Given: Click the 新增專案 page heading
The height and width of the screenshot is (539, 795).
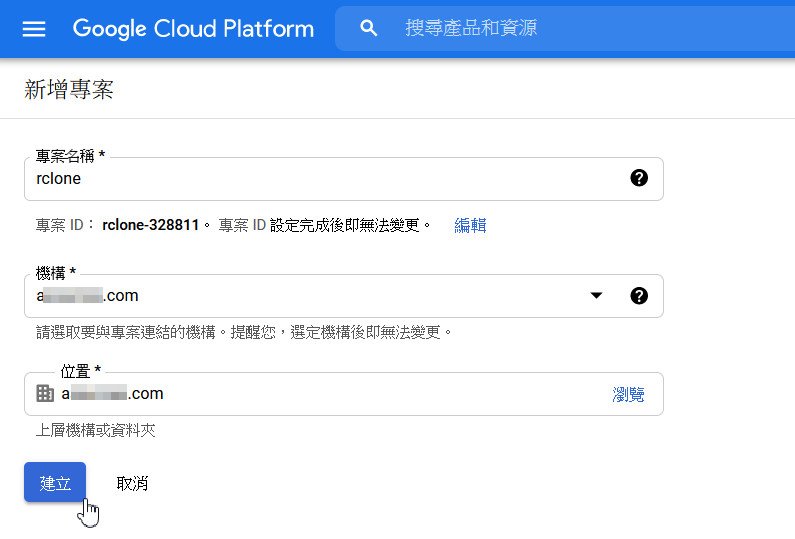Looking at the screenshot, I should pyautogui.click(x=69, y=90).
